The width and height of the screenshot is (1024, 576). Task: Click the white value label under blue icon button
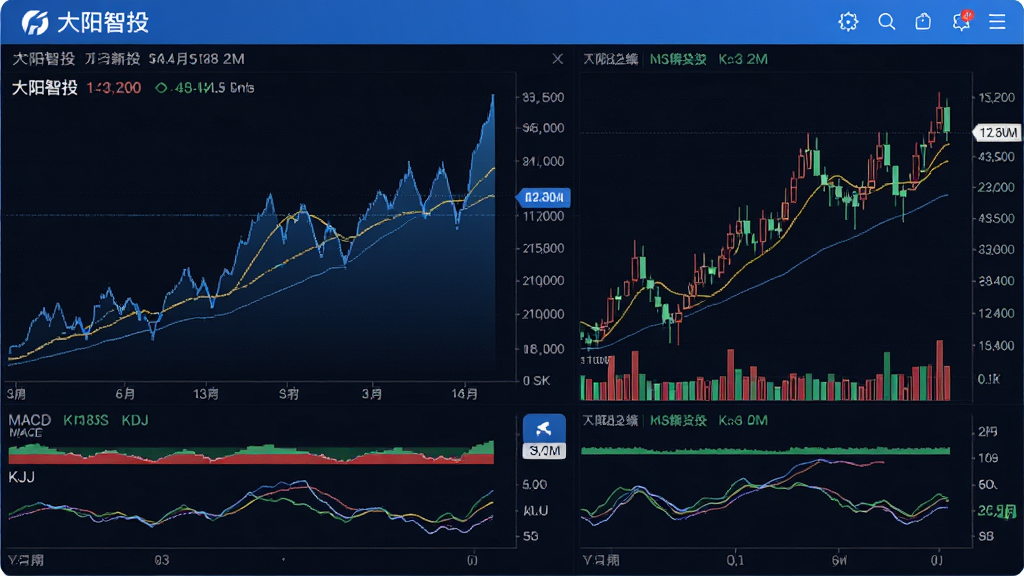click(x=544, y=451)
